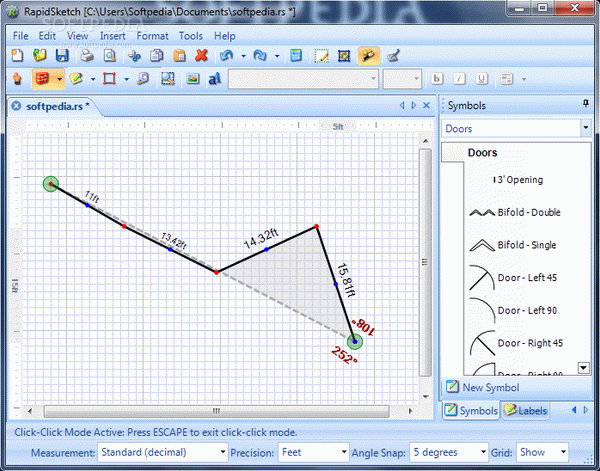This screenshot has height=471, width=600.
Task: Open the Edit menu
Action: pyautogui.click(x=47, y=36)
